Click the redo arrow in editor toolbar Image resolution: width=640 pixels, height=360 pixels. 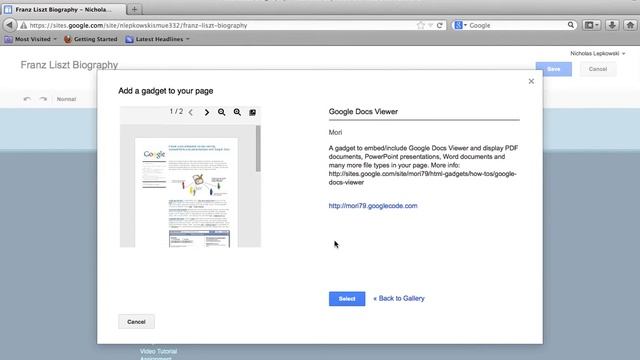(x=43, y=99)
